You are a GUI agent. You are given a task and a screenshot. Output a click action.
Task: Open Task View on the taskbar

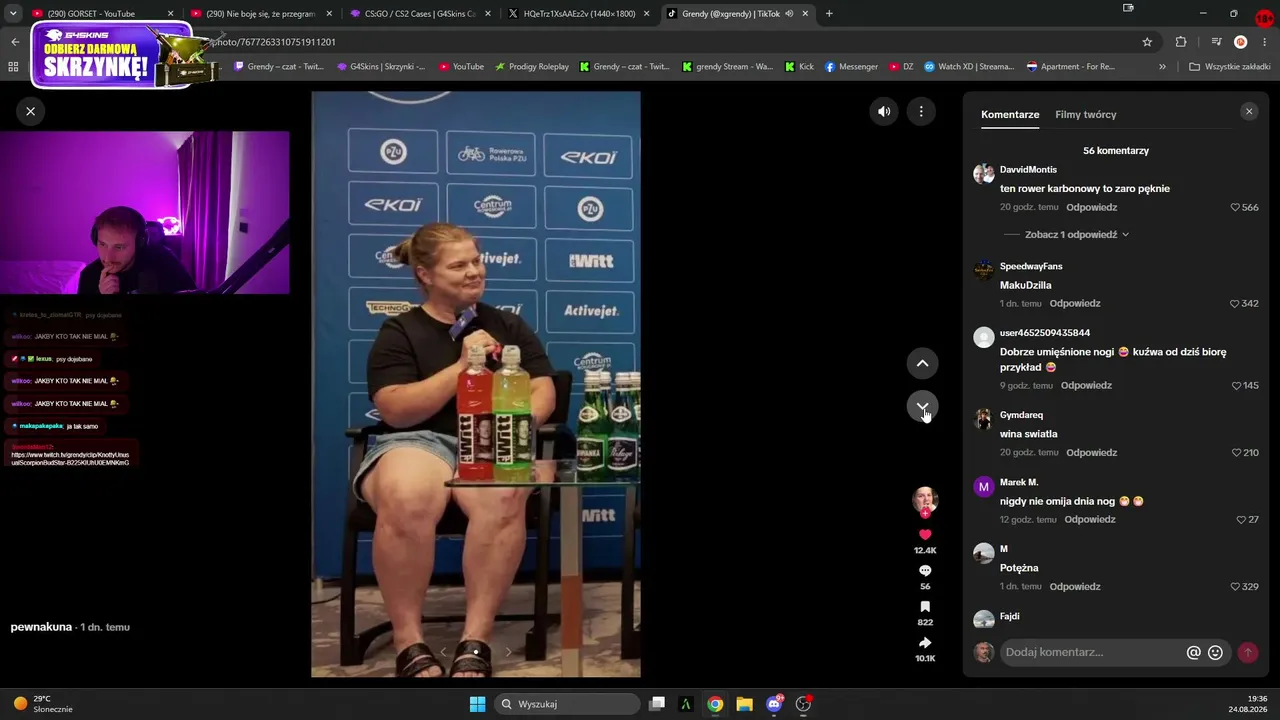[x=657, y=704]
